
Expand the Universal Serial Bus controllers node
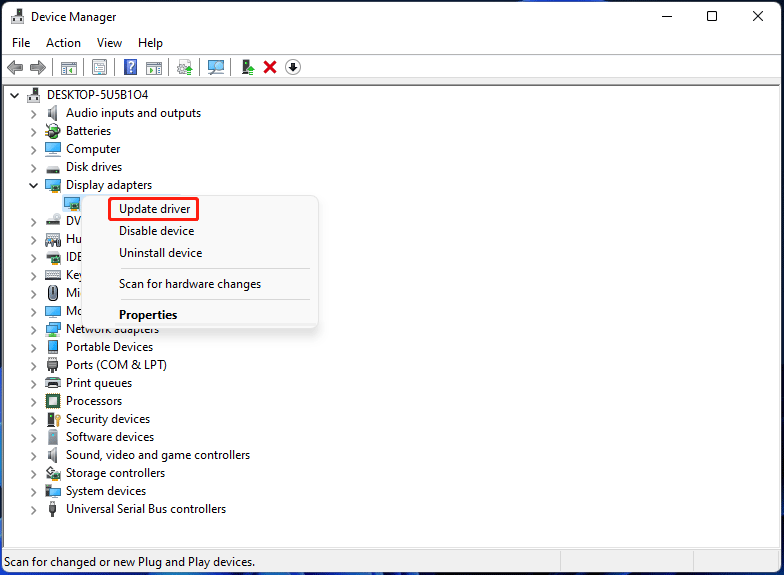[x=33, y=509]
